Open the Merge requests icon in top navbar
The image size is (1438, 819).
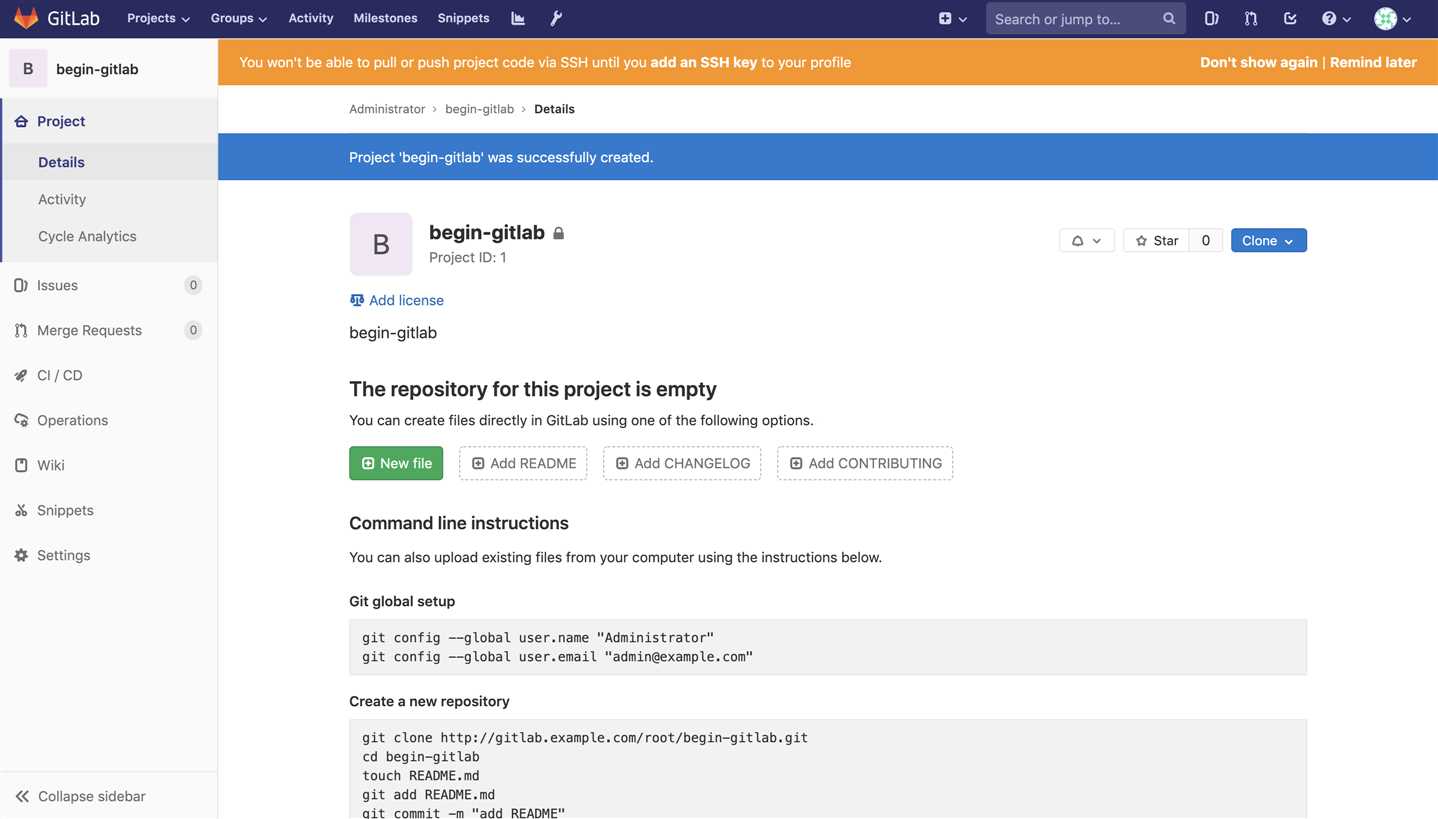[x=1250, y=18]
